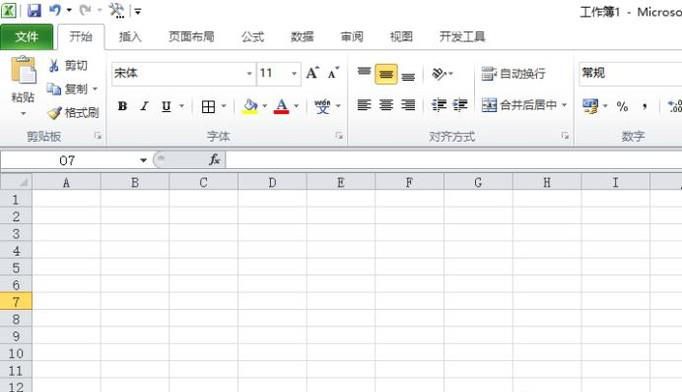682x392 pixels.
Task: Align text to bottom of cell
Action: pyautogui.click(x=408, y=76)
